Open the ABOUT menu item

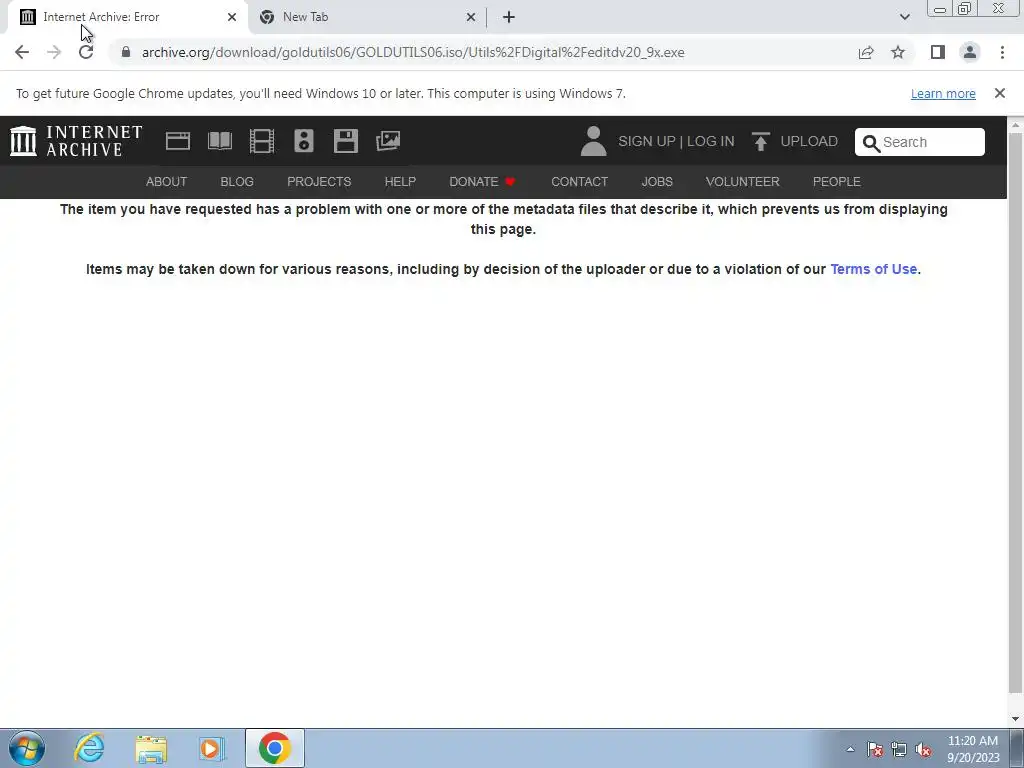pyautogui.click(x=167, y=182)
